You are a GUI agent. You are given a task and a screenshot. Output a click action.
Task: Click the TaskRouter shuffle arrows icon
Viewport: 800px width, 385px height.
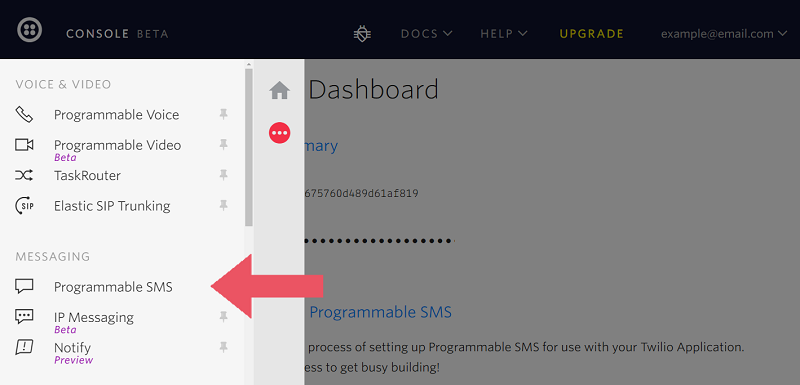pyautogui.click(x=24, y=175)
